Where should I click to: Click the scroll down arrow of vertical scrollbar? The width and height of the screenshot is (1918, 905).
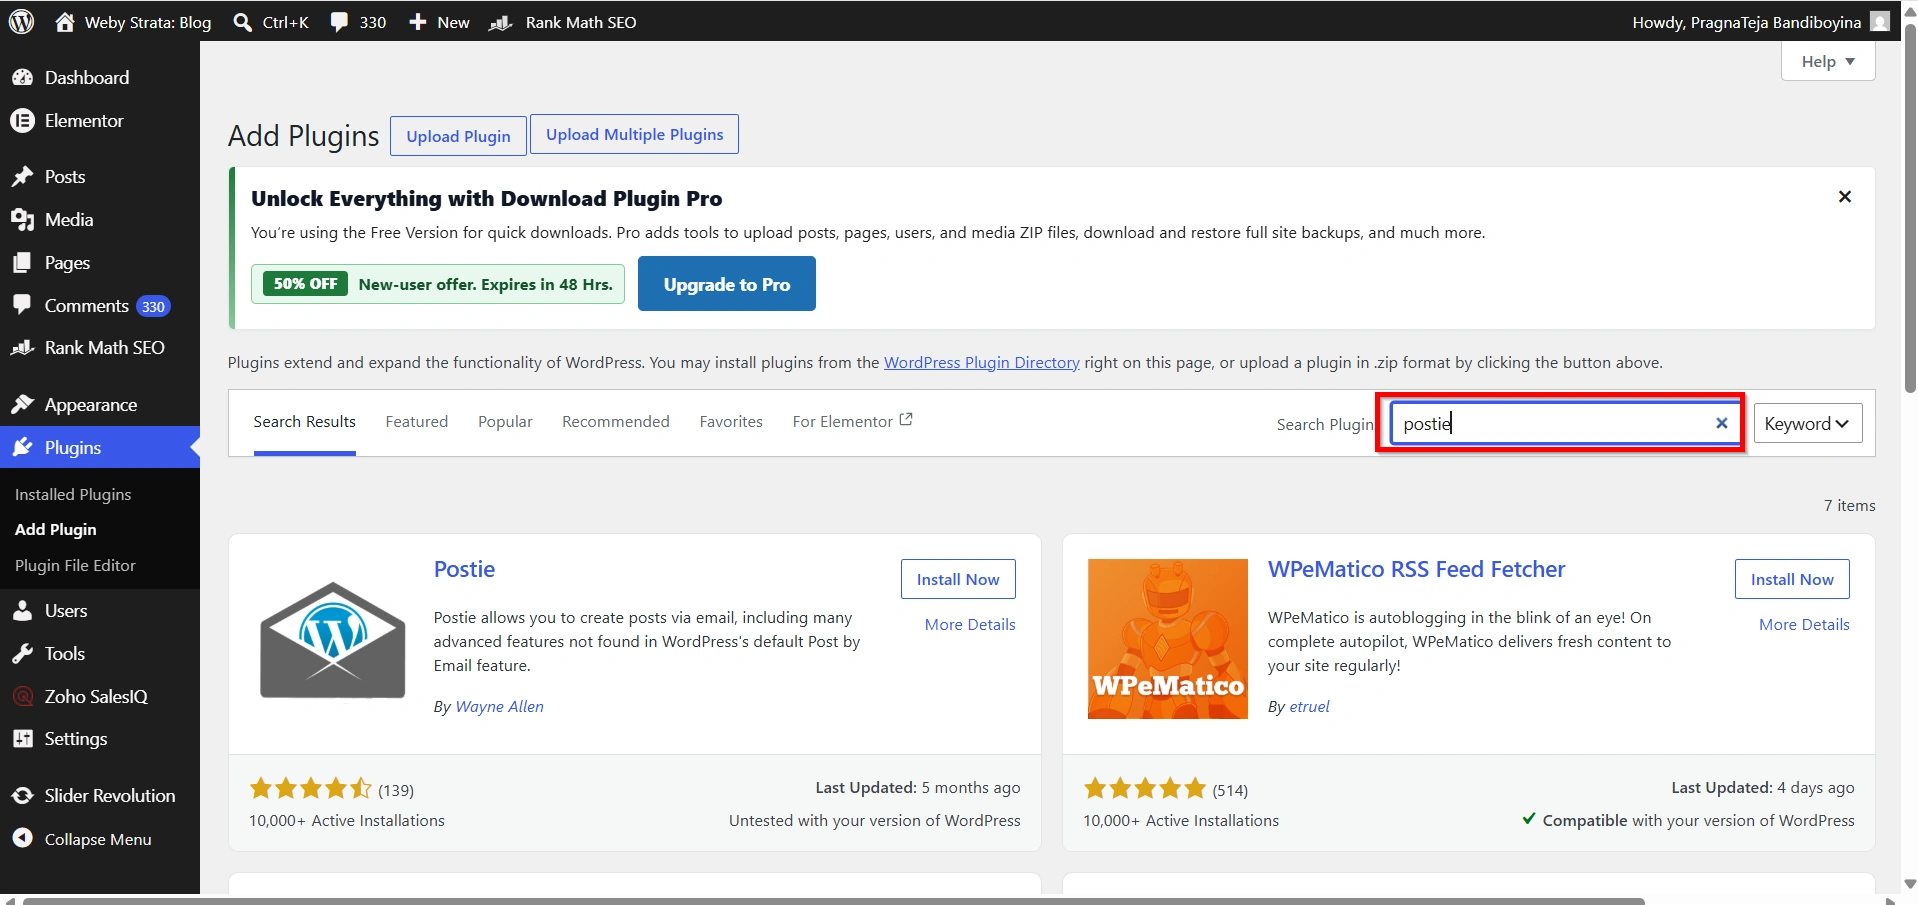[1910, 884]
